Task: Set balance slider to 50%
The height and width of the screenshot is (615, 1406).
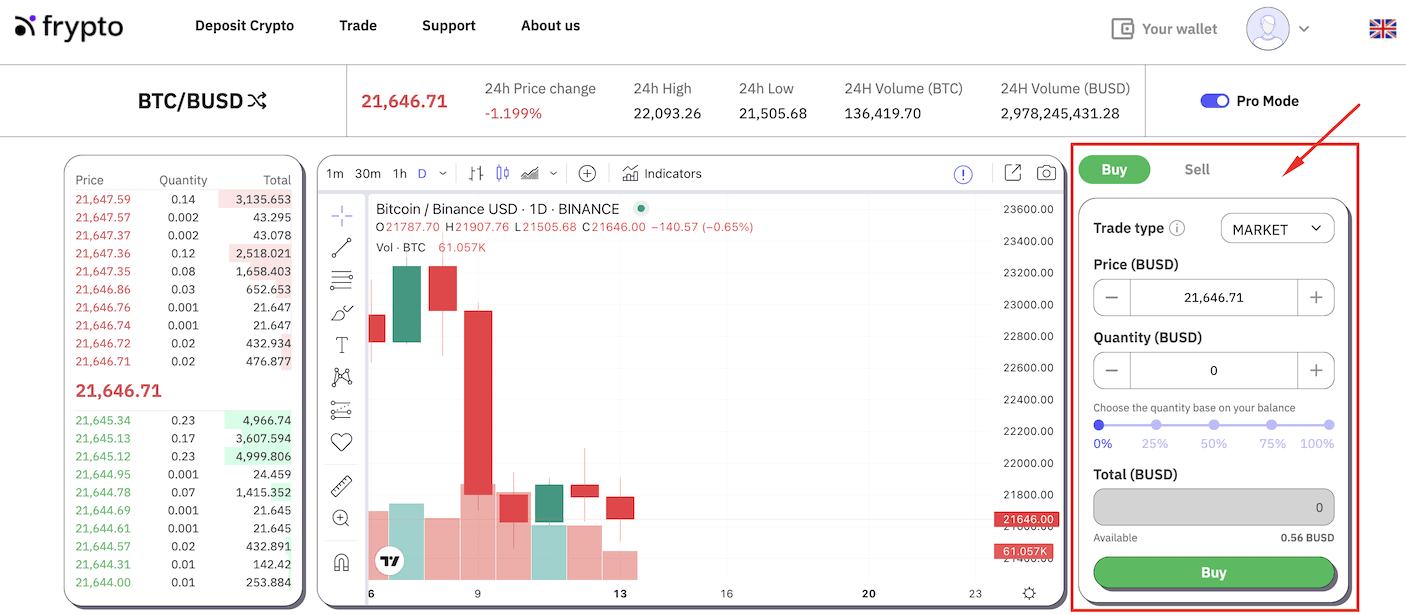Action: tap(1214, 425)
